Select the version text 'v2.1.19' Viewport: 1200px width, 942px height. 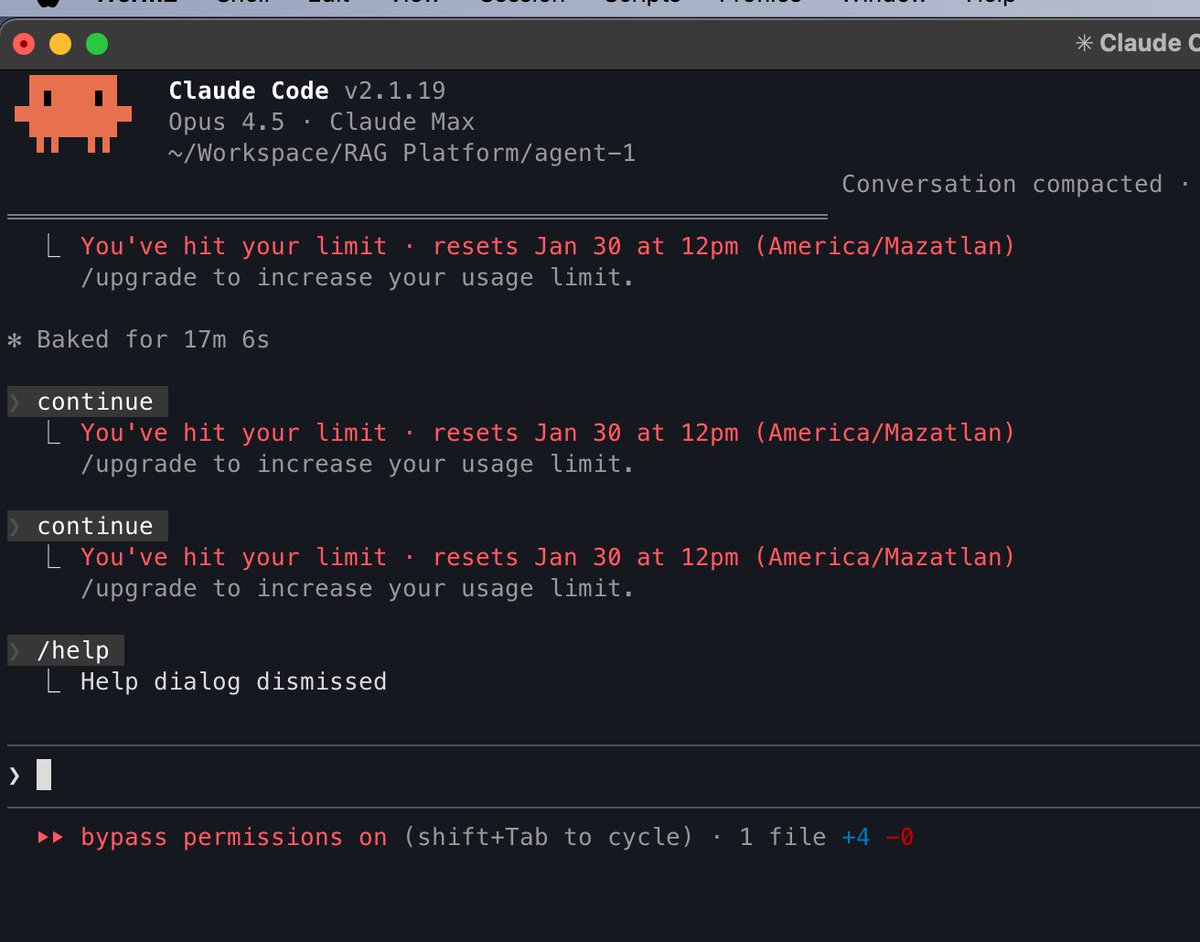tap(395, 91)
